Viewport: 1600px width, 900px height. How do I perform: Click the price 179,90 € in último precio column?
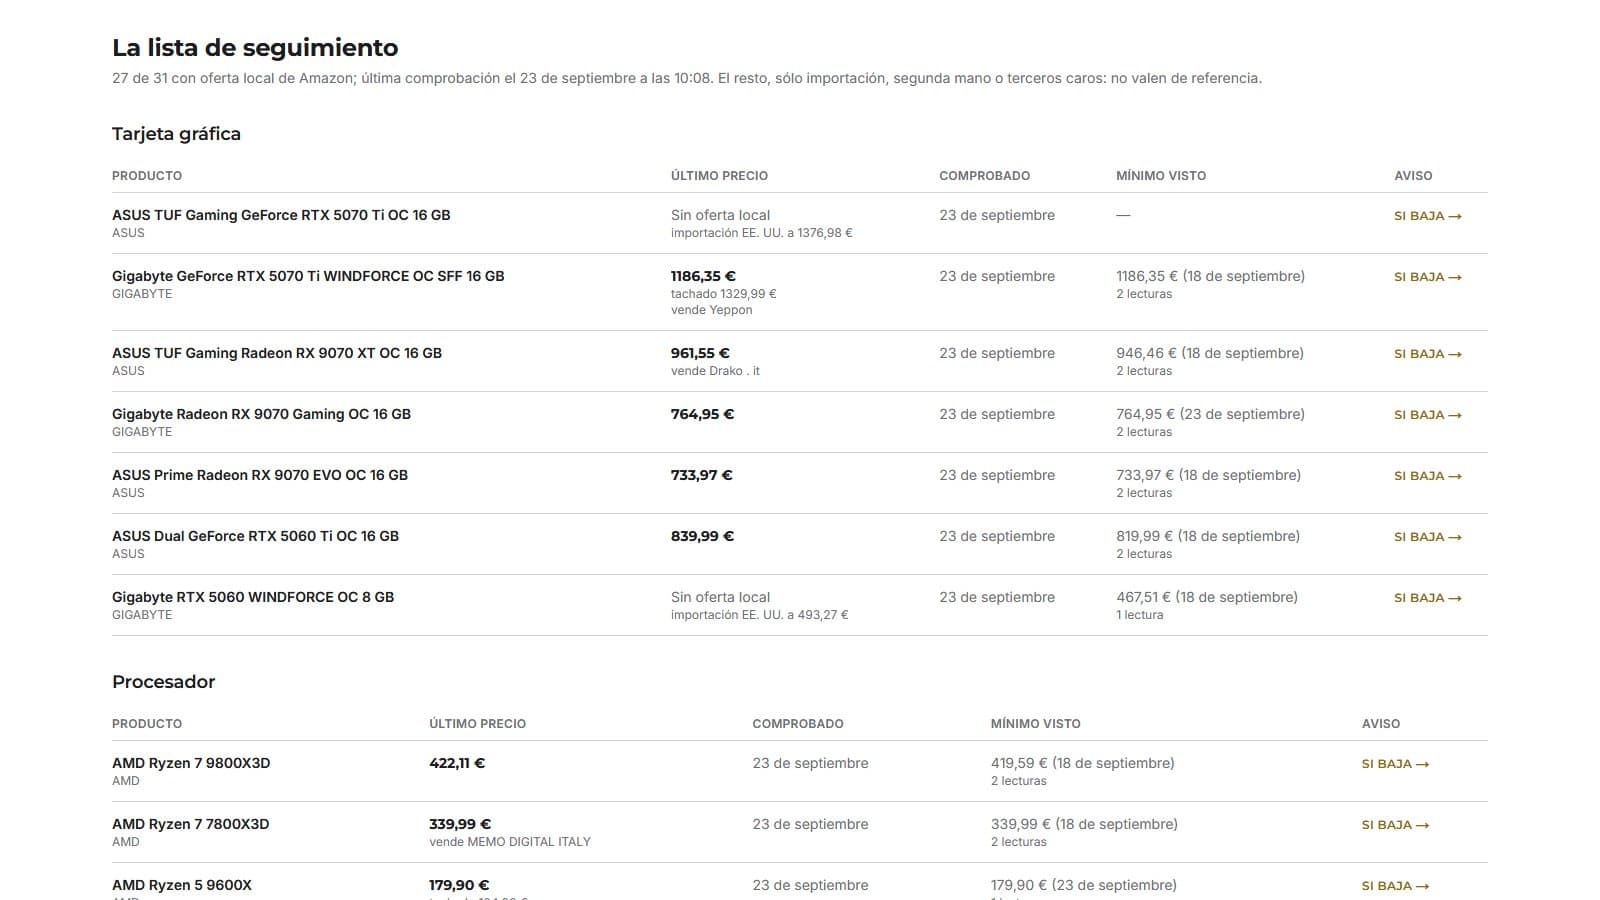(x=459, y=885)
